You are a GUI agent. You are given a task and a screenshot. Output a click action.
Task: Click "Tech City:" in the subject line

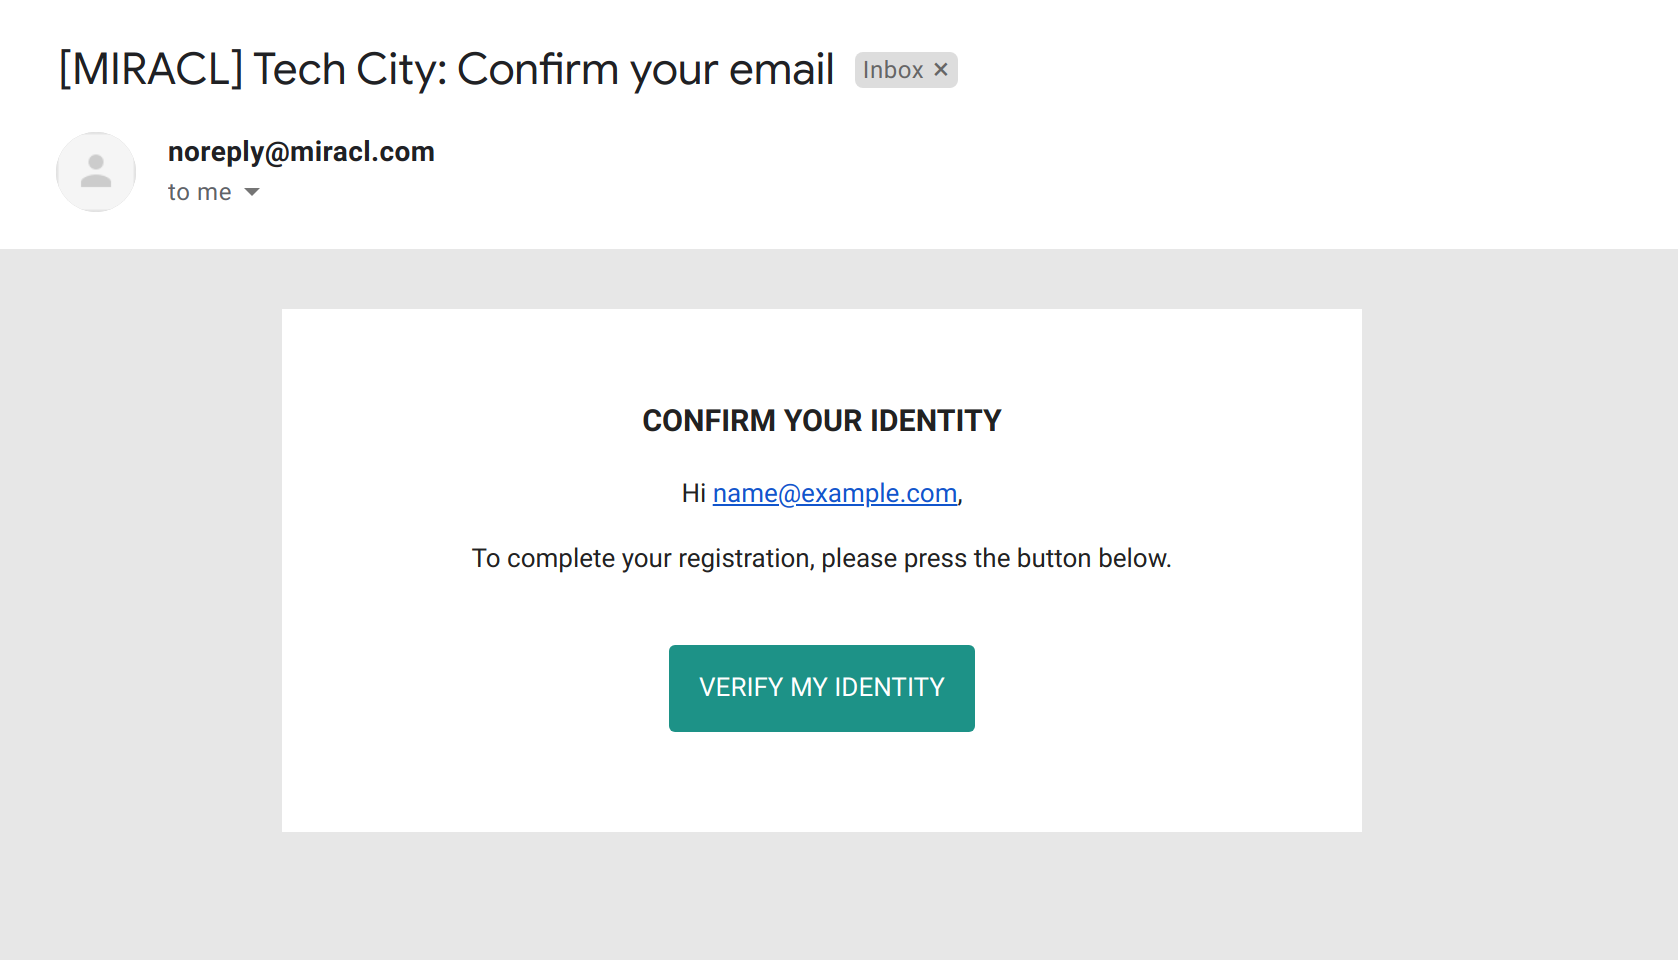click(349, 70)
